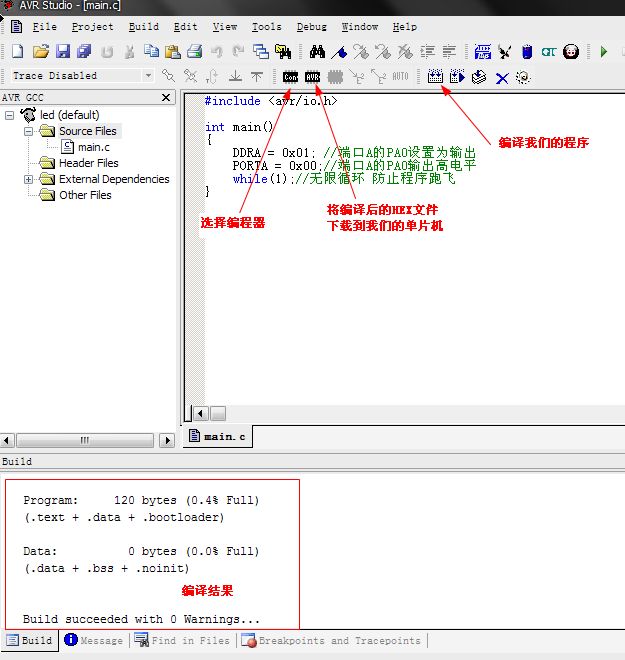Open the Project menu

pos(93,27)
